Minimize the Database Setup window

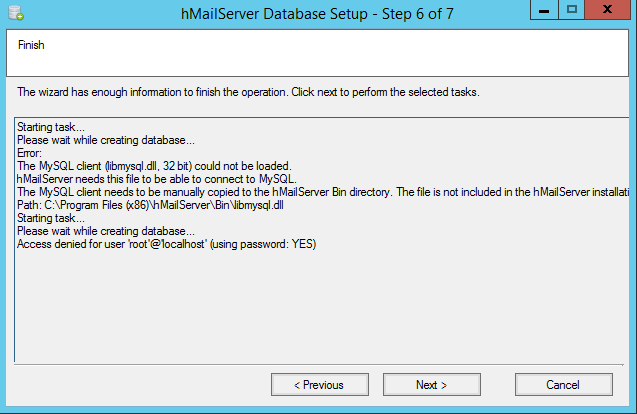point(544,10)
